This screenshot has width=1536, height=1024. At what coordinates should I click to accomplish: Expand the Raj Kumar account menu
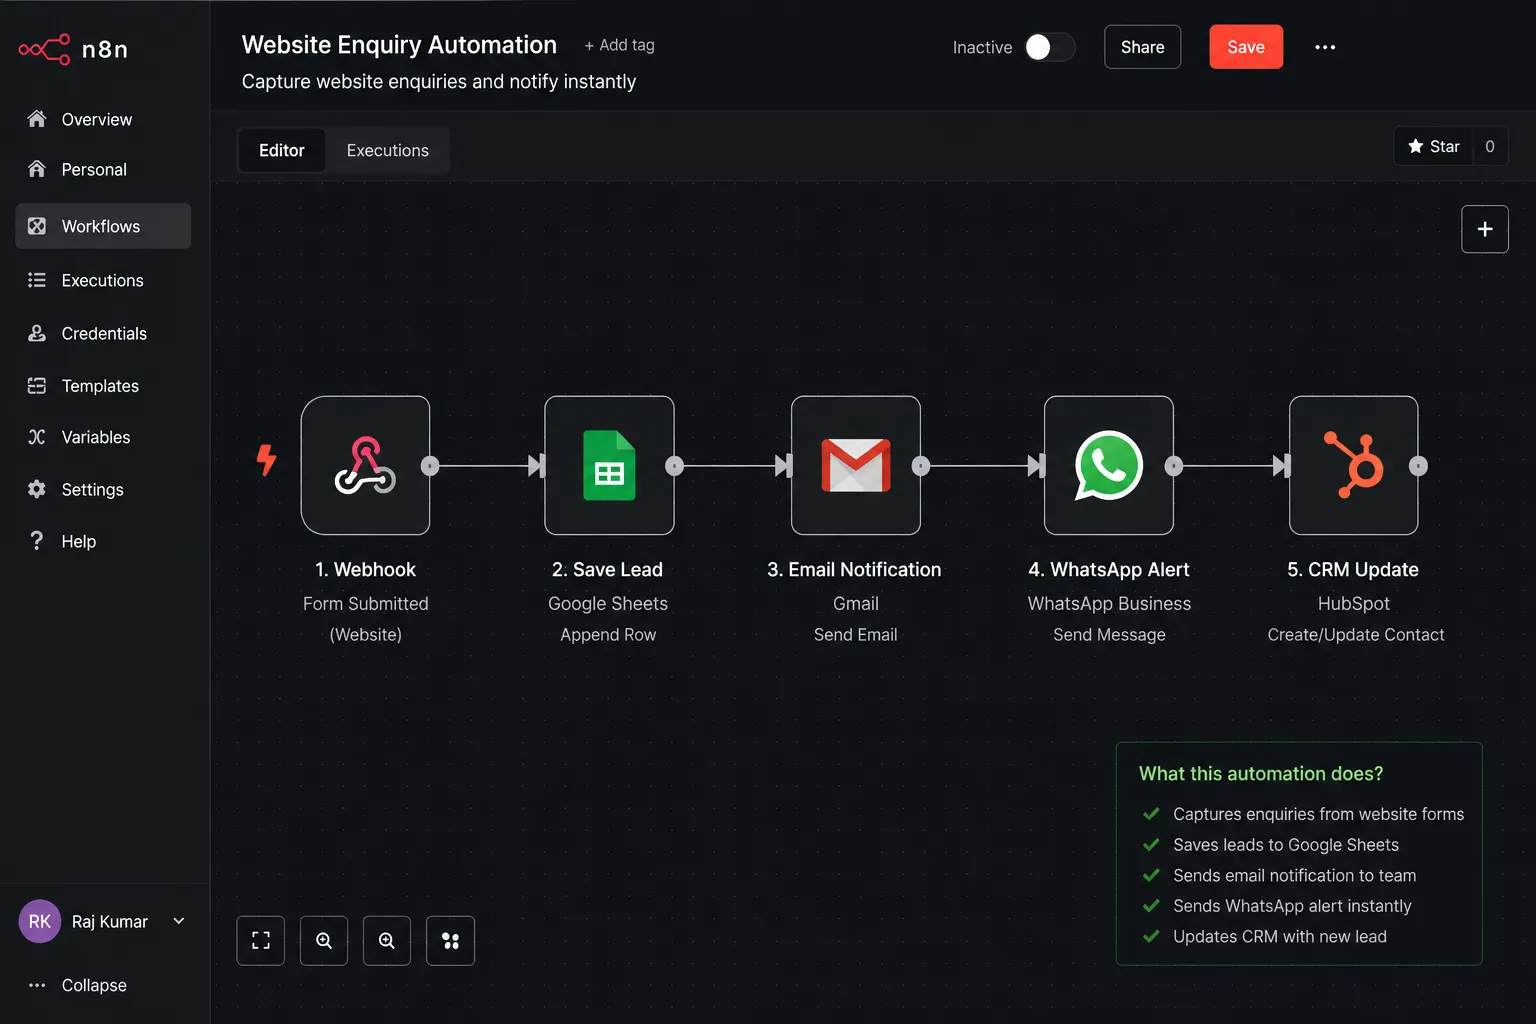coord(179,921)
